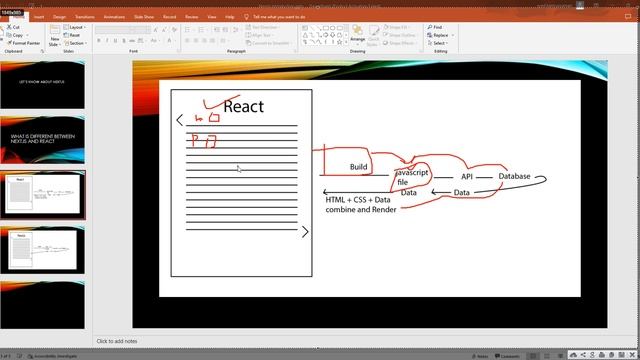This screenshot has height=360, width=640.
Task: Click the Reset slide button
Action: click(72, 35)
